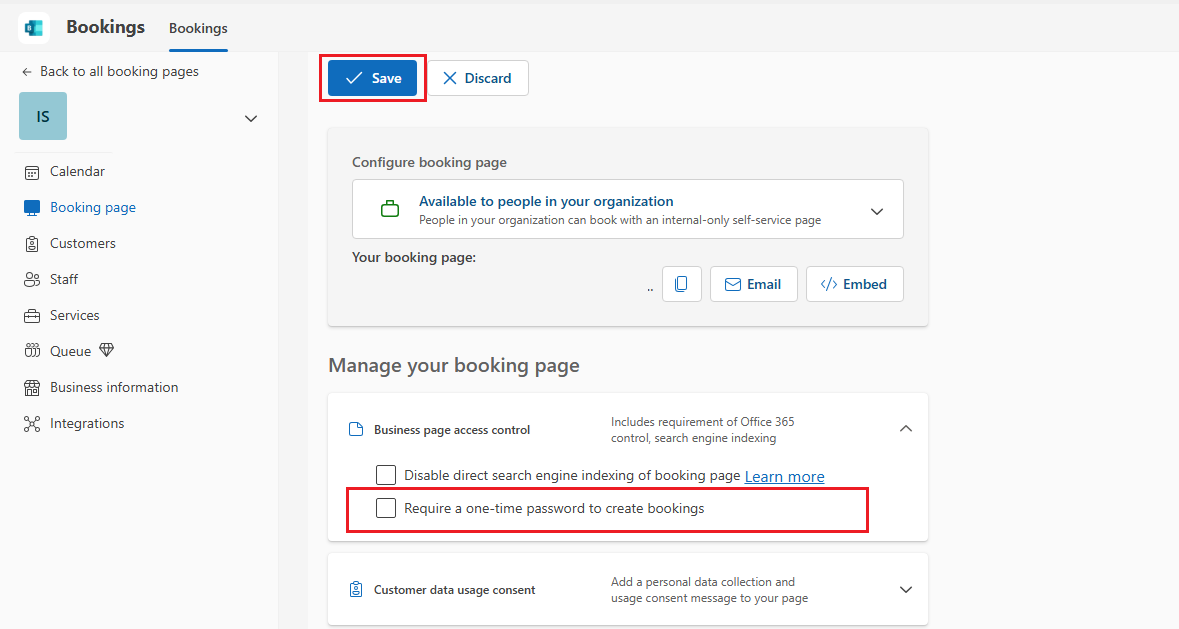
Task: Click the Staff people icon
Action: click(32, 280)
